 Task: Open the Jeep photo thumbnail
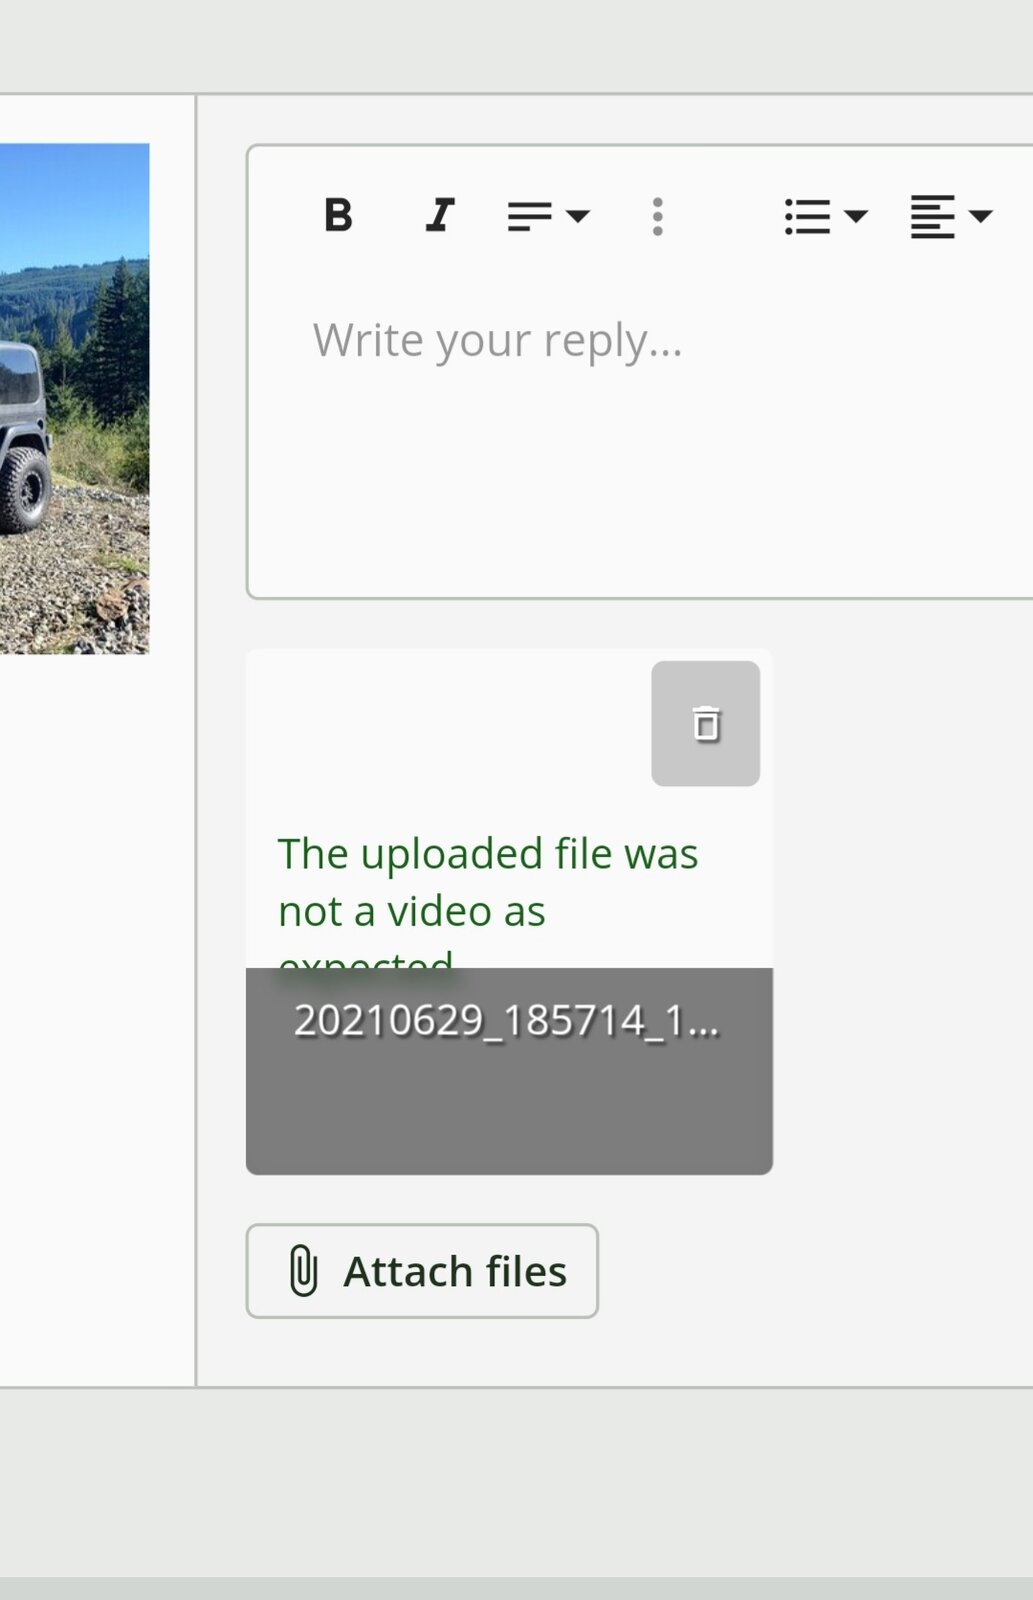[x=74, y=398]
